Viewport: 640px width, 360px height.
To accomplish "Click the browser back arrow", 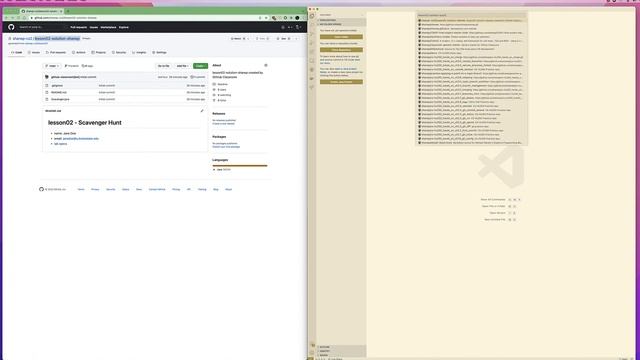I will click(x=6, y=18).
